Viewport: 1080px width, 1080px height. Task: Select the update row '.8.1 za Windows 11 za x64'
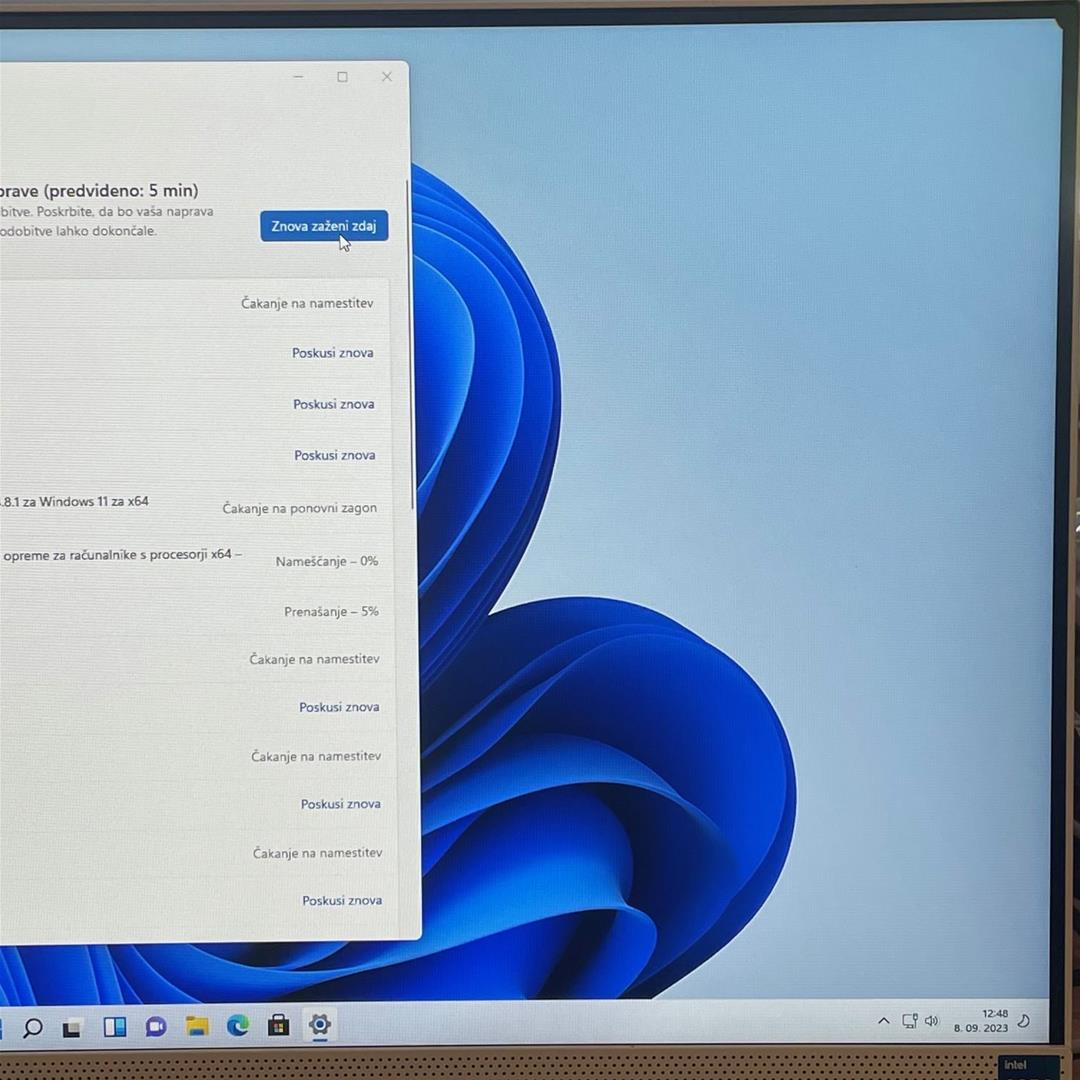pos(74,501)
